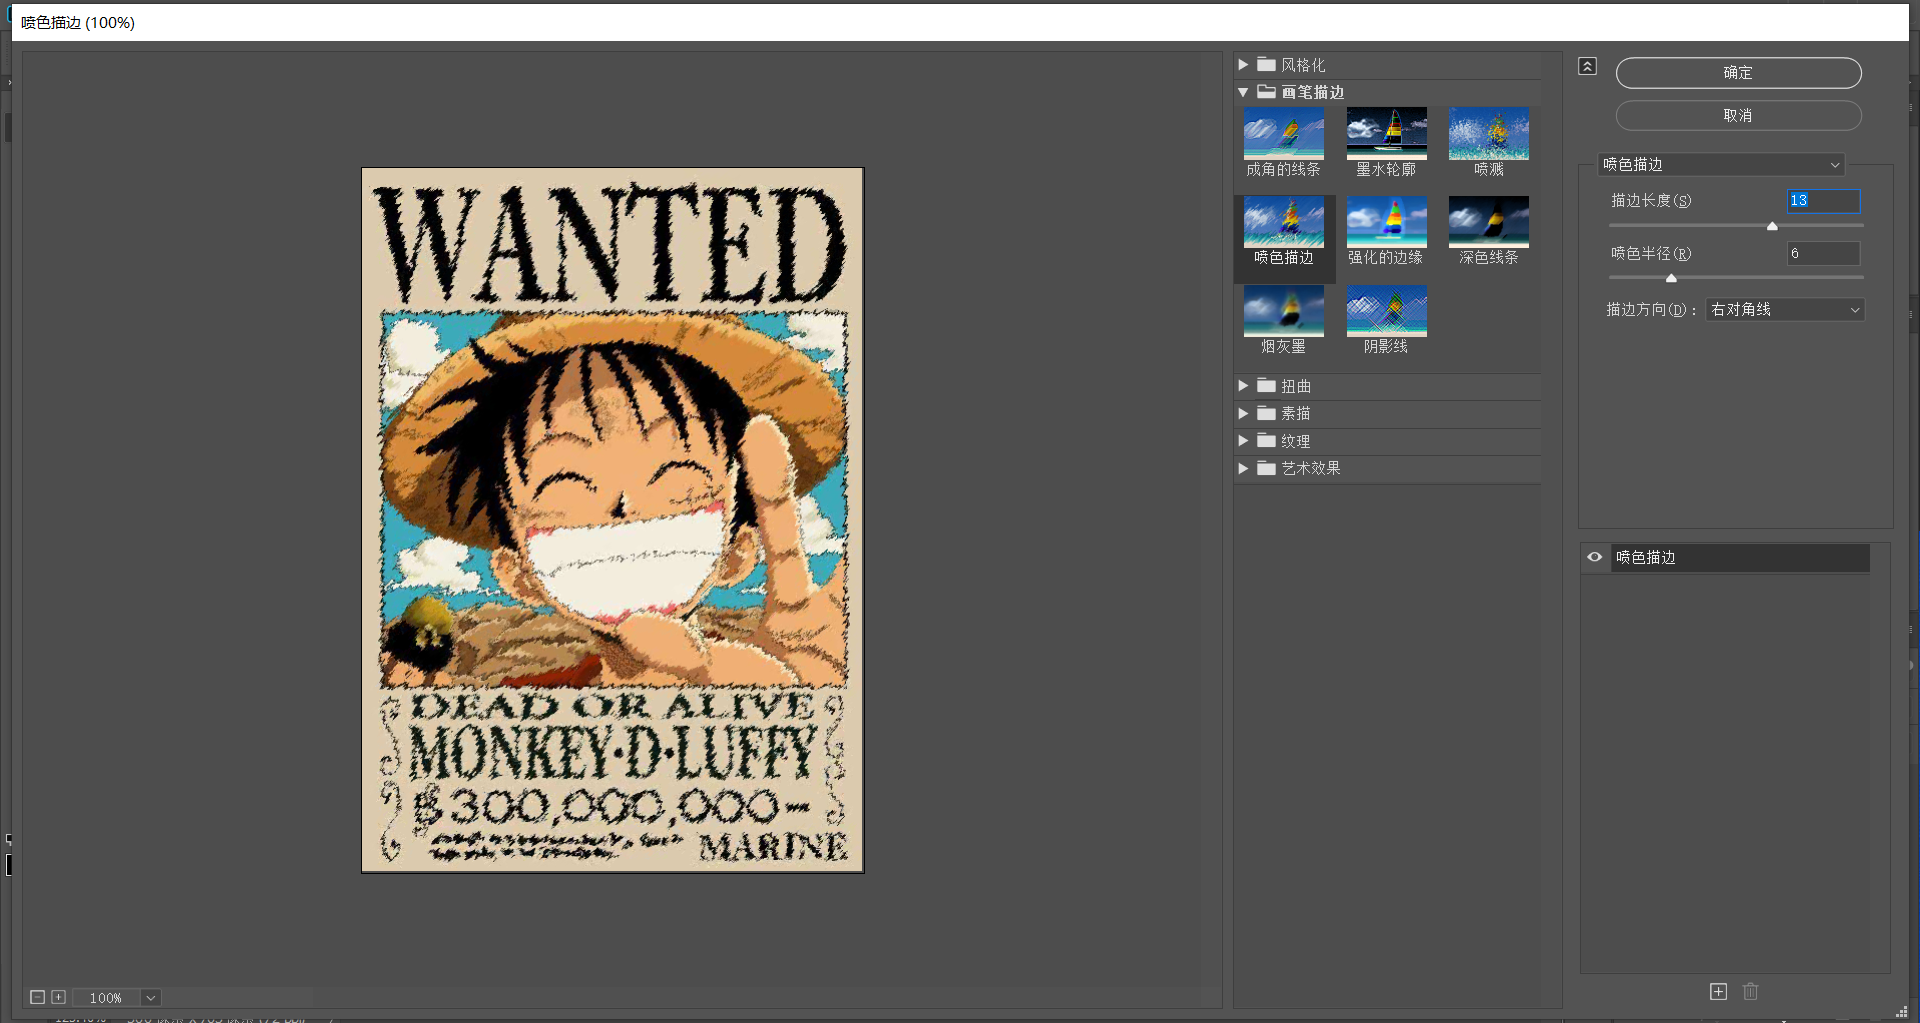Click the 扭曲 folder icon
The image size is (1920, 1023).
[1266, 386]
